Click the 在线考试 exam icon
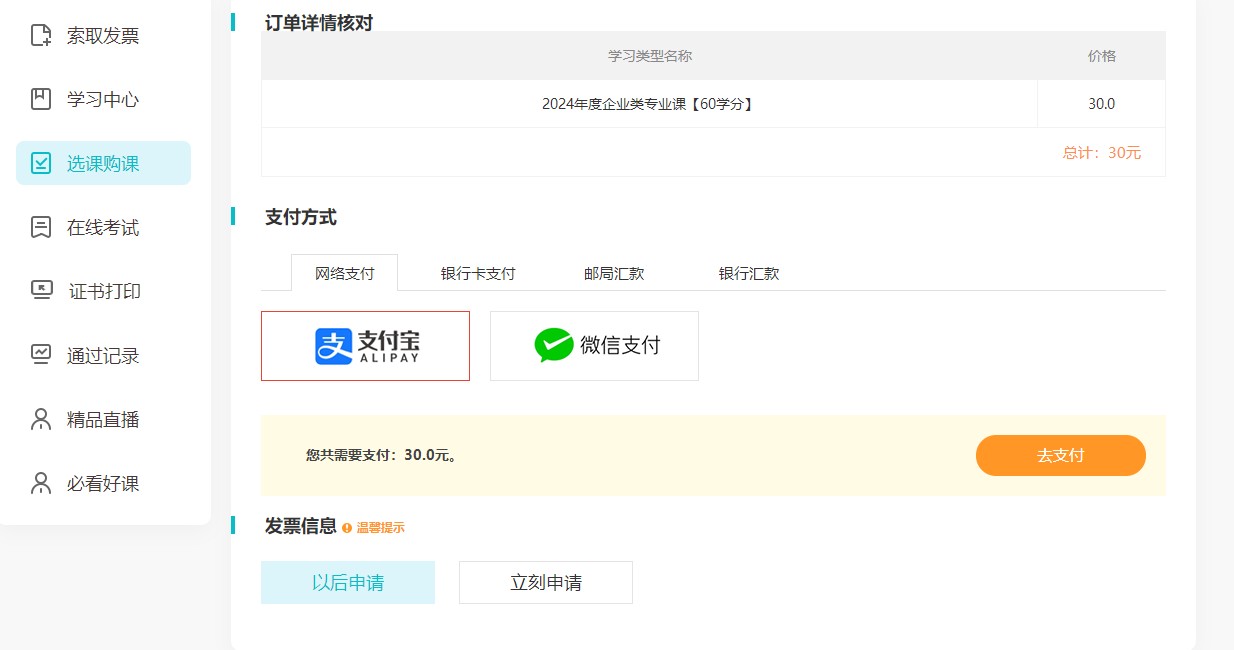This screenshot has width=1234, height=650. click(x=41, y=227)
